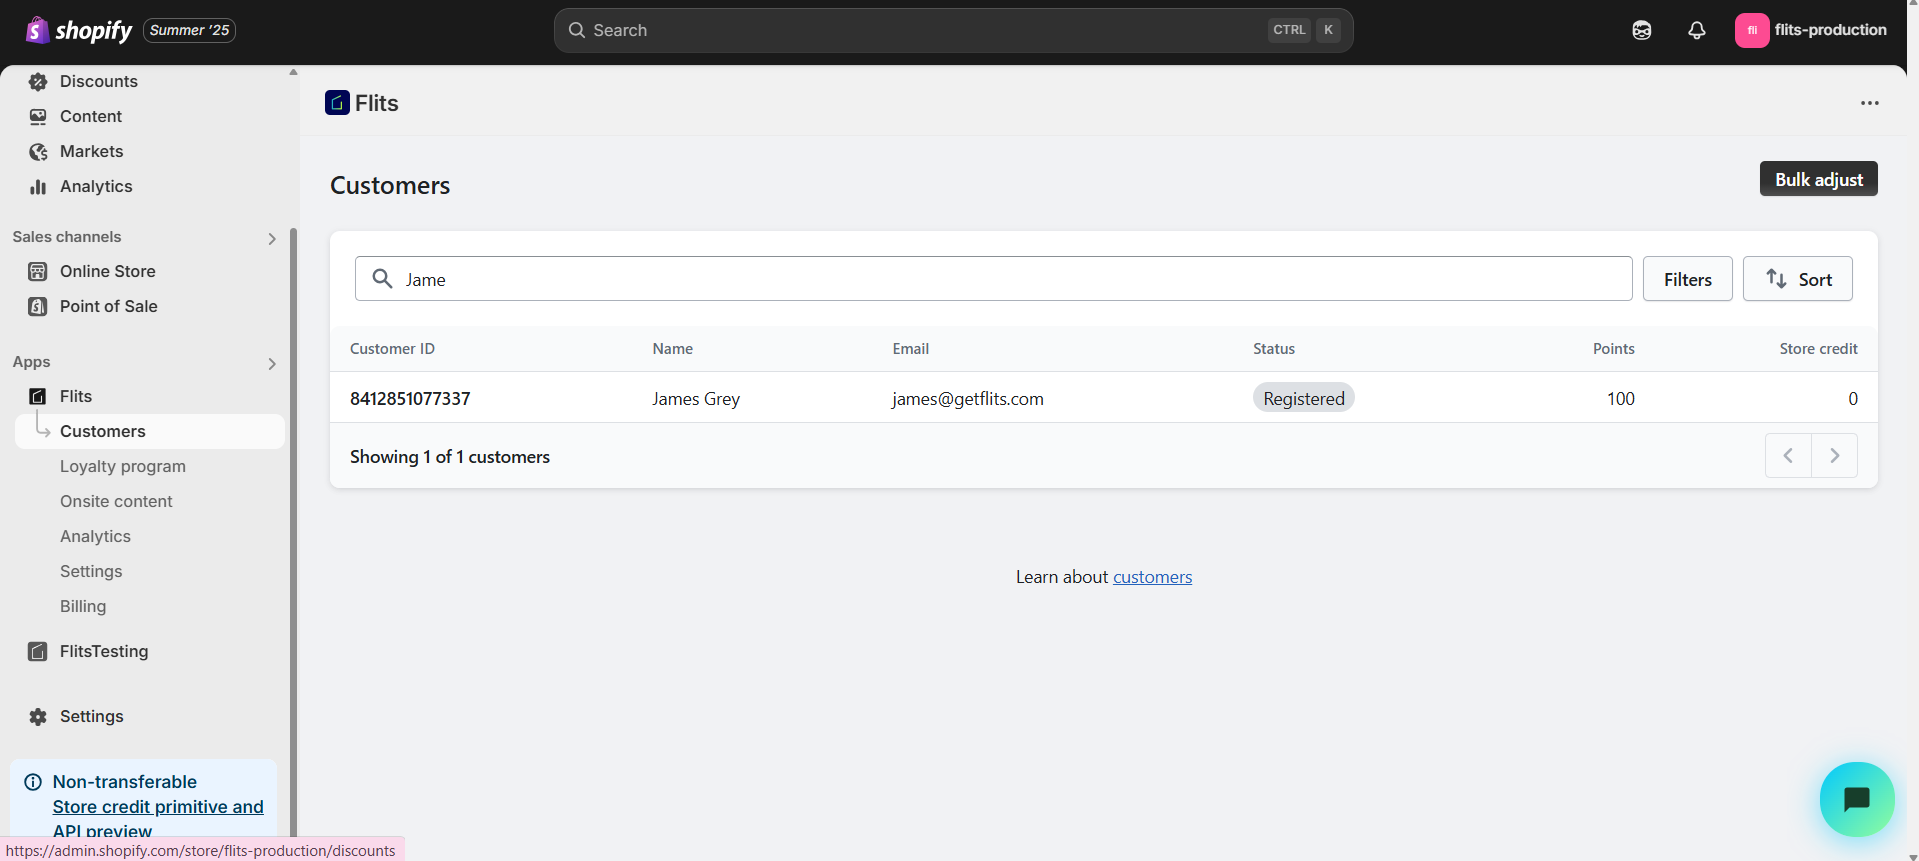Open Store credit primitive and API preview link
Screen dimensions: 1919x861
[158, 819]
